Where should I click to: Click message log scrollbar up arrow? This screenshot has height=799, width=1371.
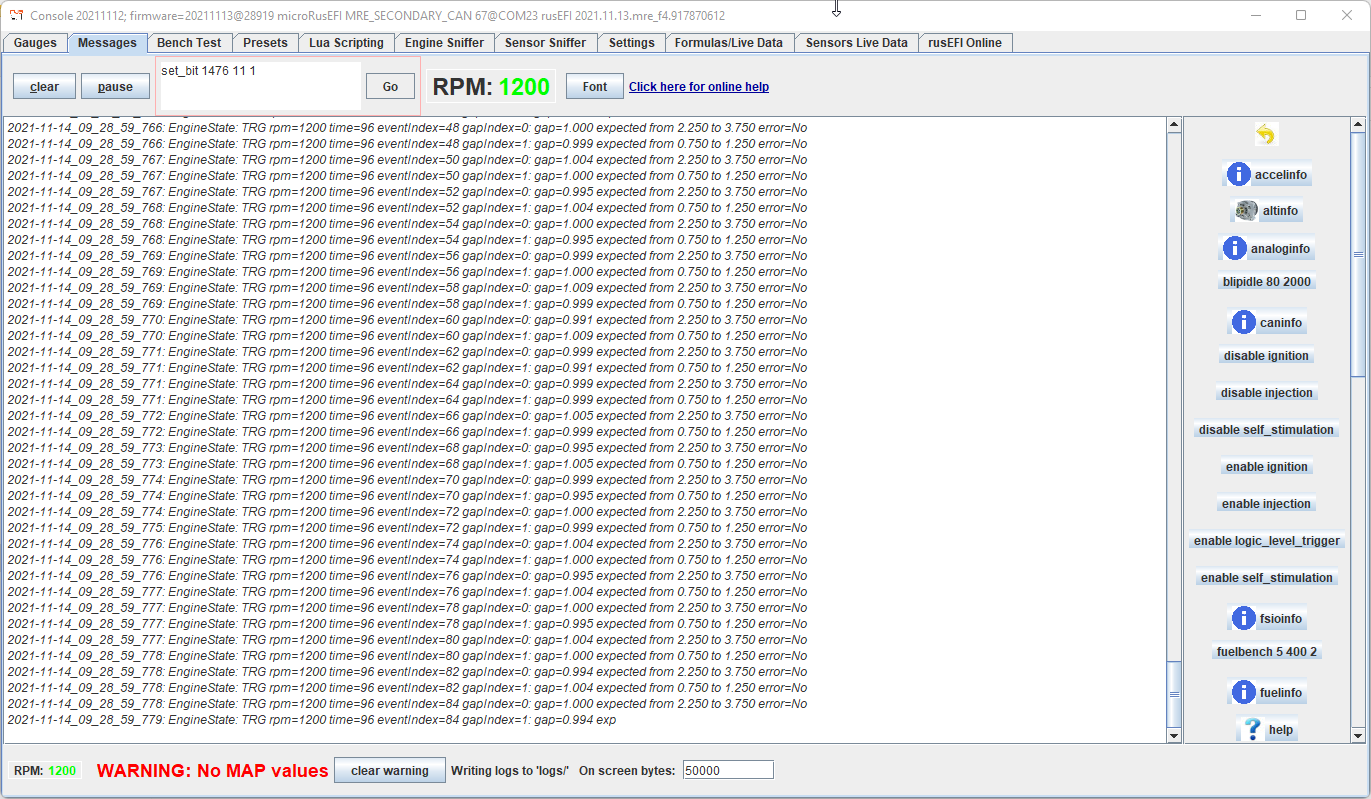pyautogui.click(x=1174, y=125)
